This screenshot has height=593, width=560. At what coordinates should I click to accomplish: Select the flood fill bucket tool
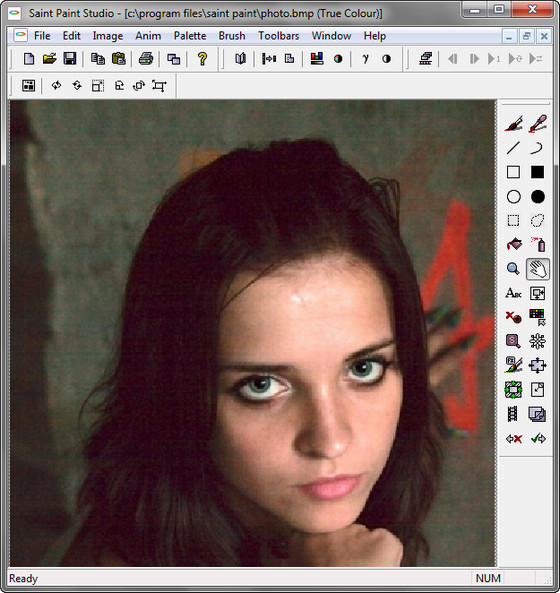pos(513,244)
